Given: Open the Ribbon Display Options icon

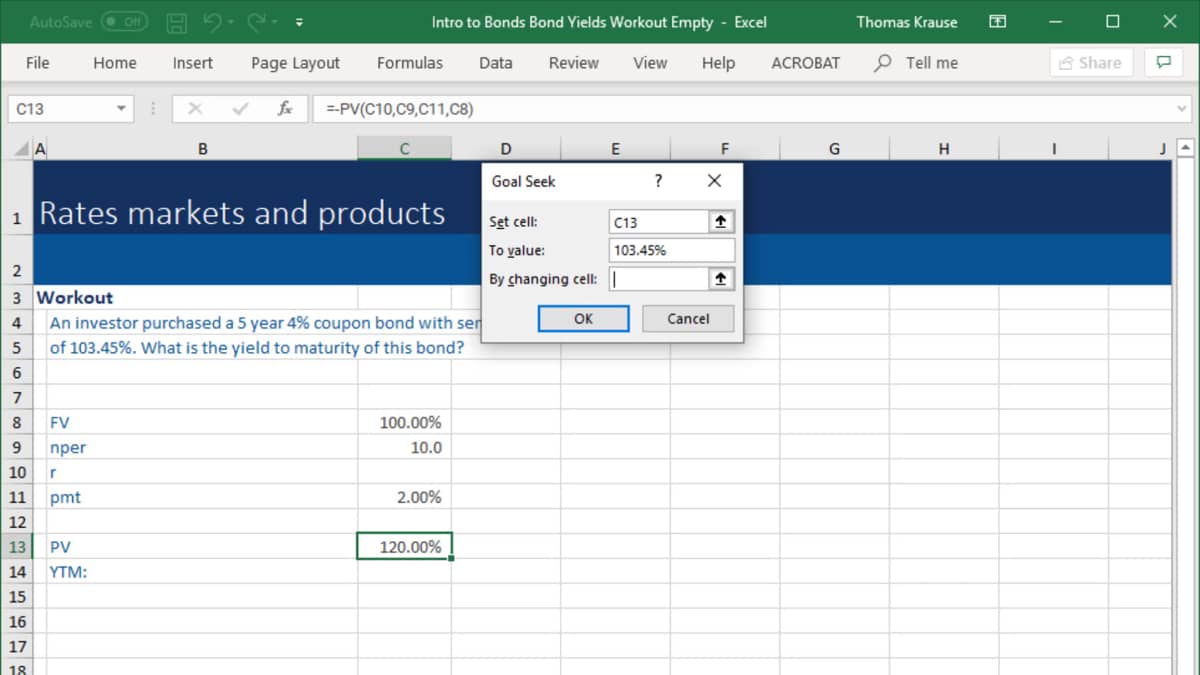Looking at the screenshot, I should [997, 22].
